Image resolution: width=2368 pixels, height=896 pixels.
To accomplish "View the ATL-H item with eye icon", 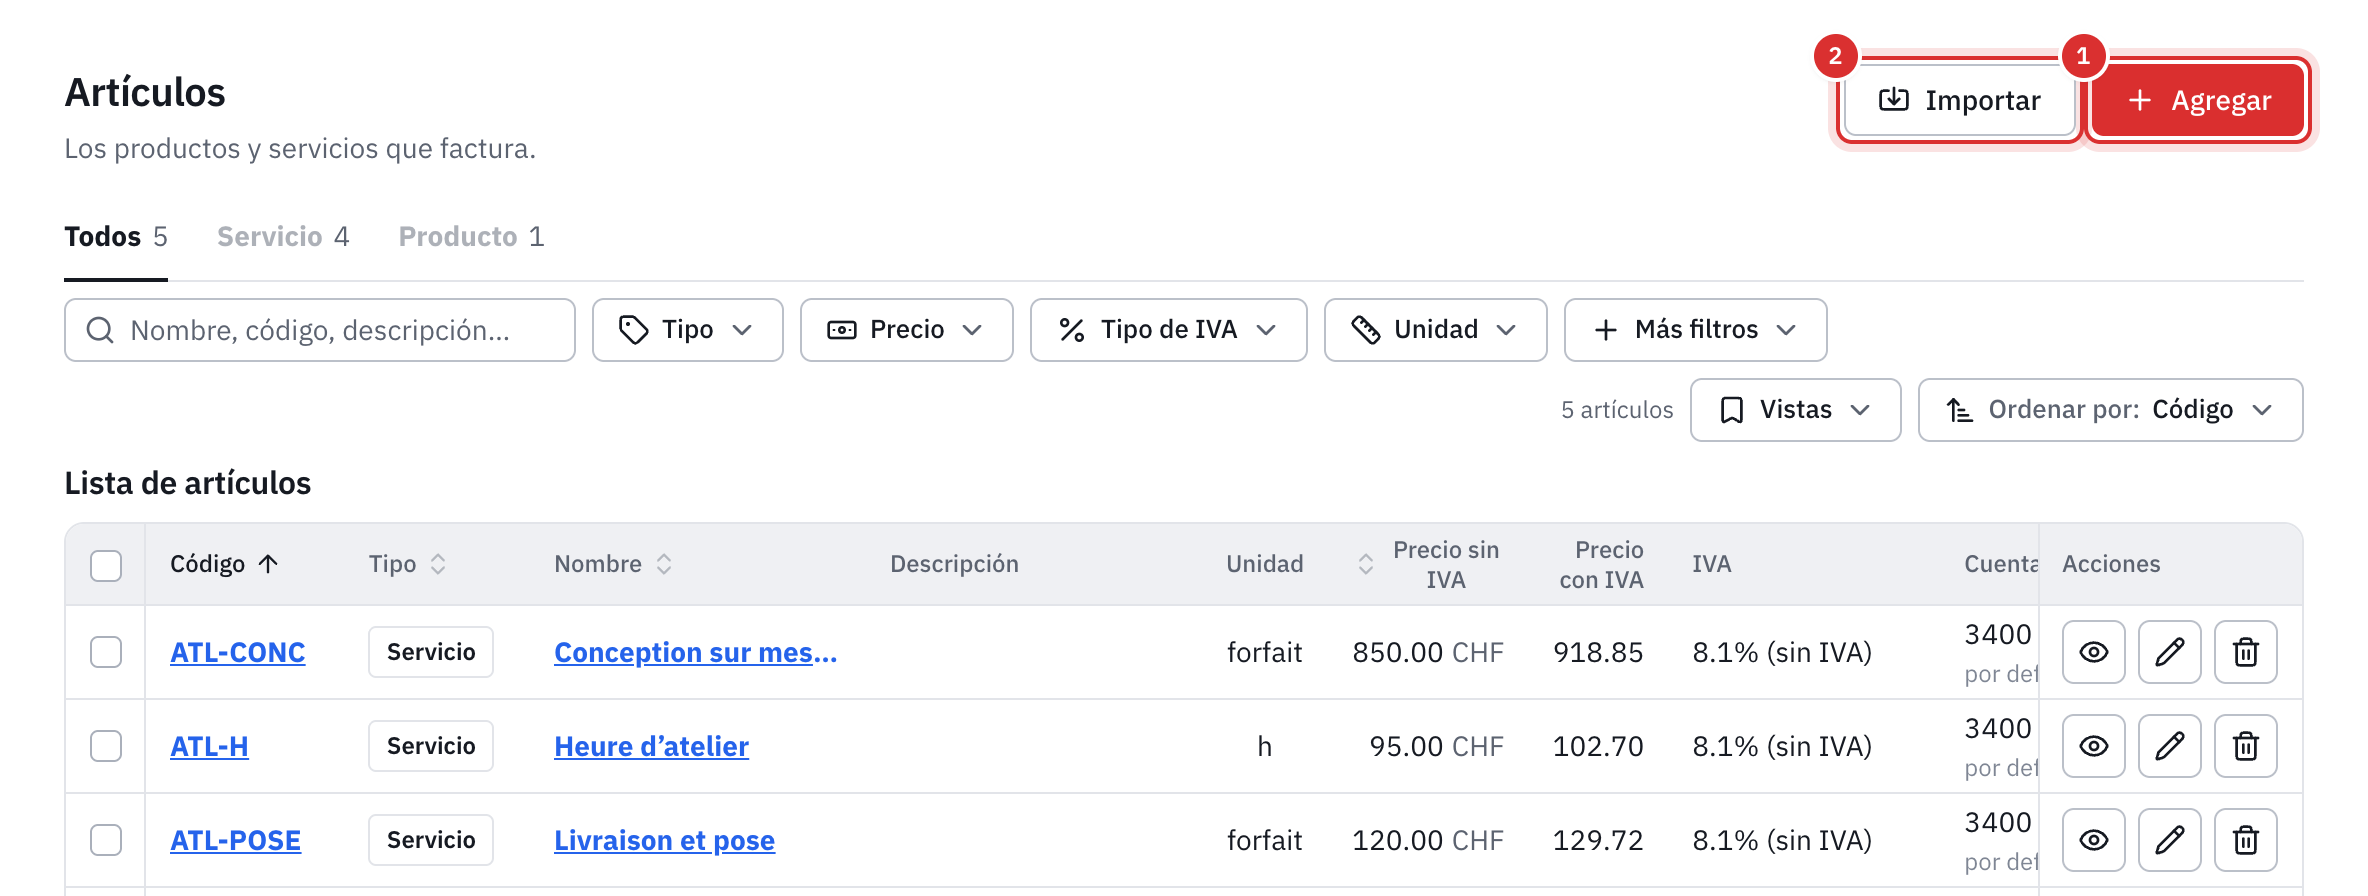I will (2093, 746).
